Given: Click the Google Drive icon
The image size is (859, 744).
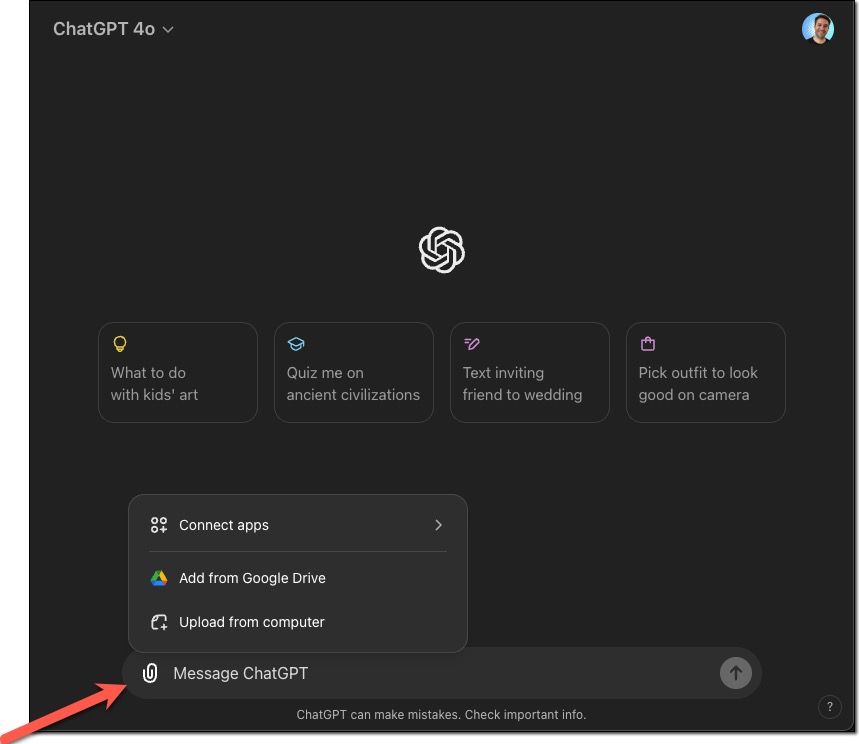Looking at the screenshot, I should pyautogui.click(x=159, y=578).
